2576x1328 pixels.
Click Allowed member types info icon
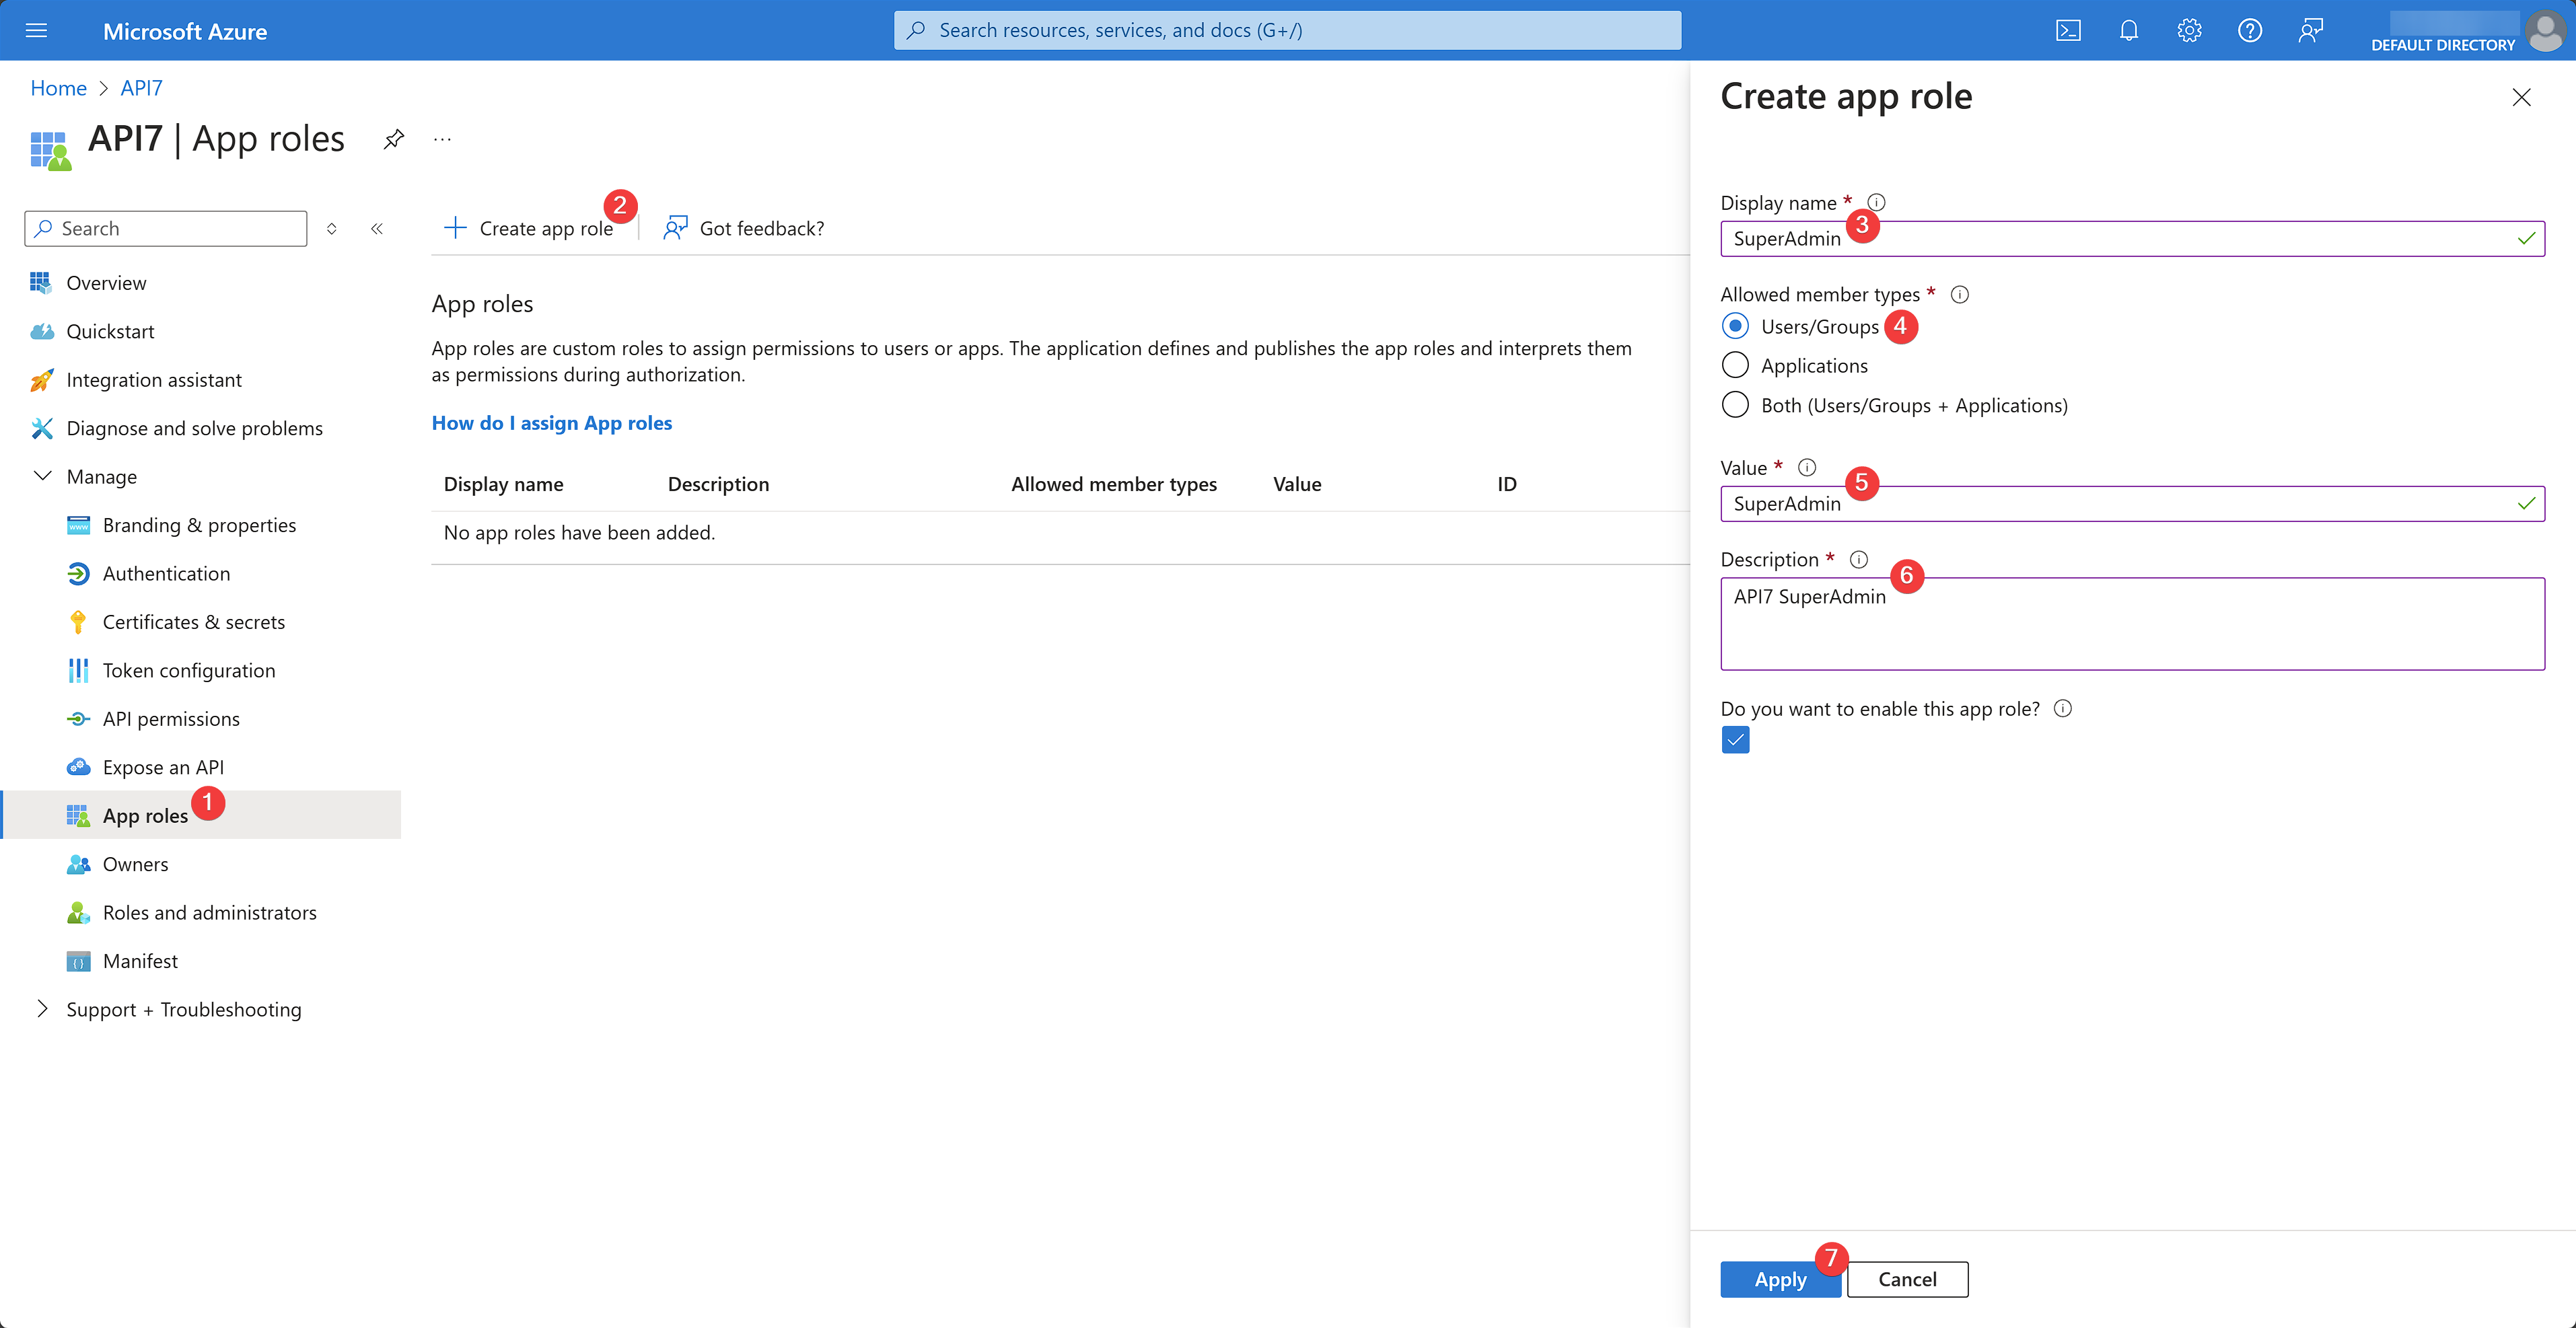coord(1960,294)
